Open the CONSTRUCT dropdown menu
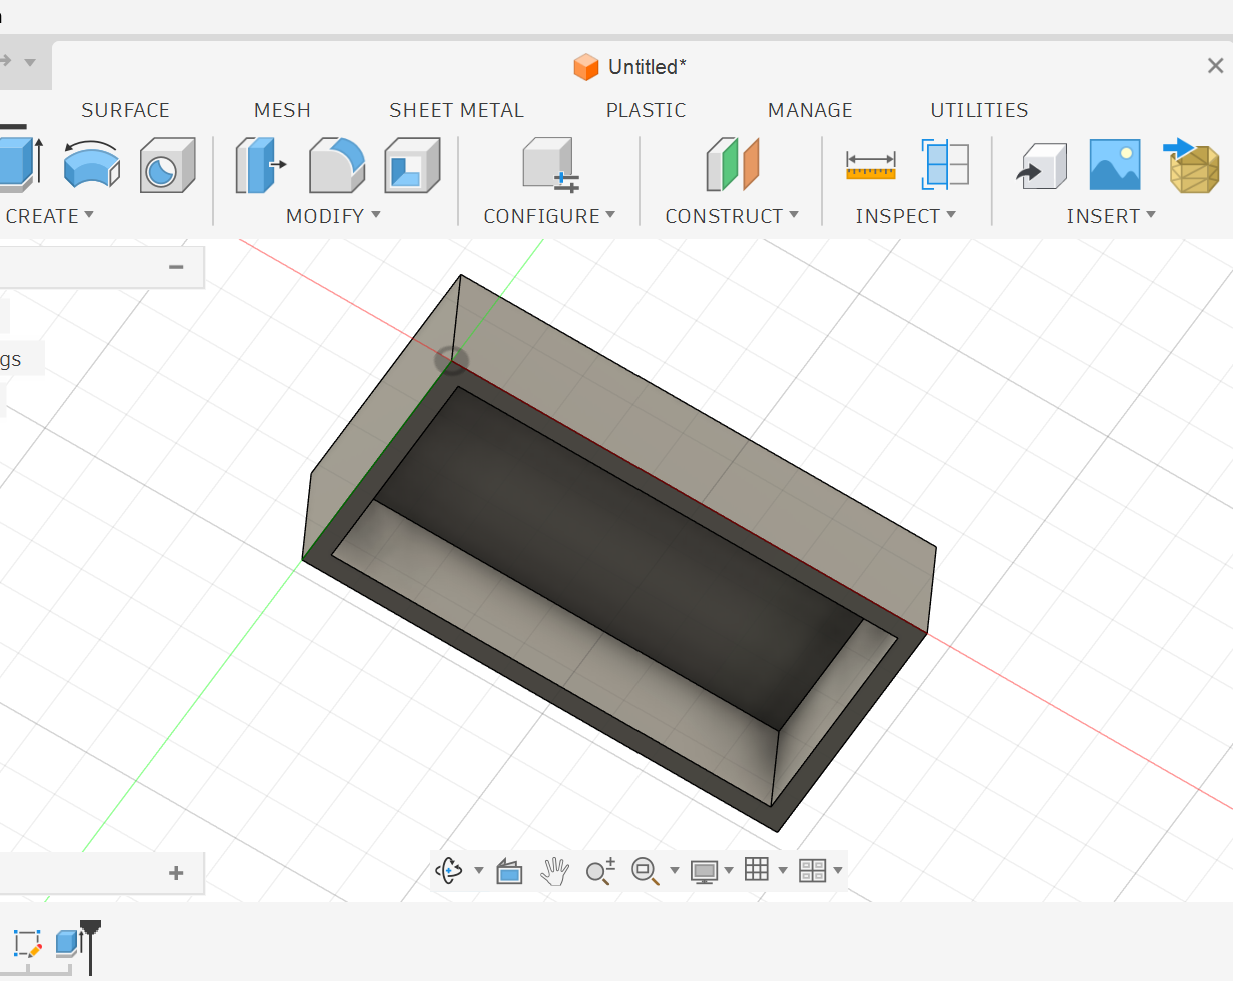1233x981 pixels. 732,216
